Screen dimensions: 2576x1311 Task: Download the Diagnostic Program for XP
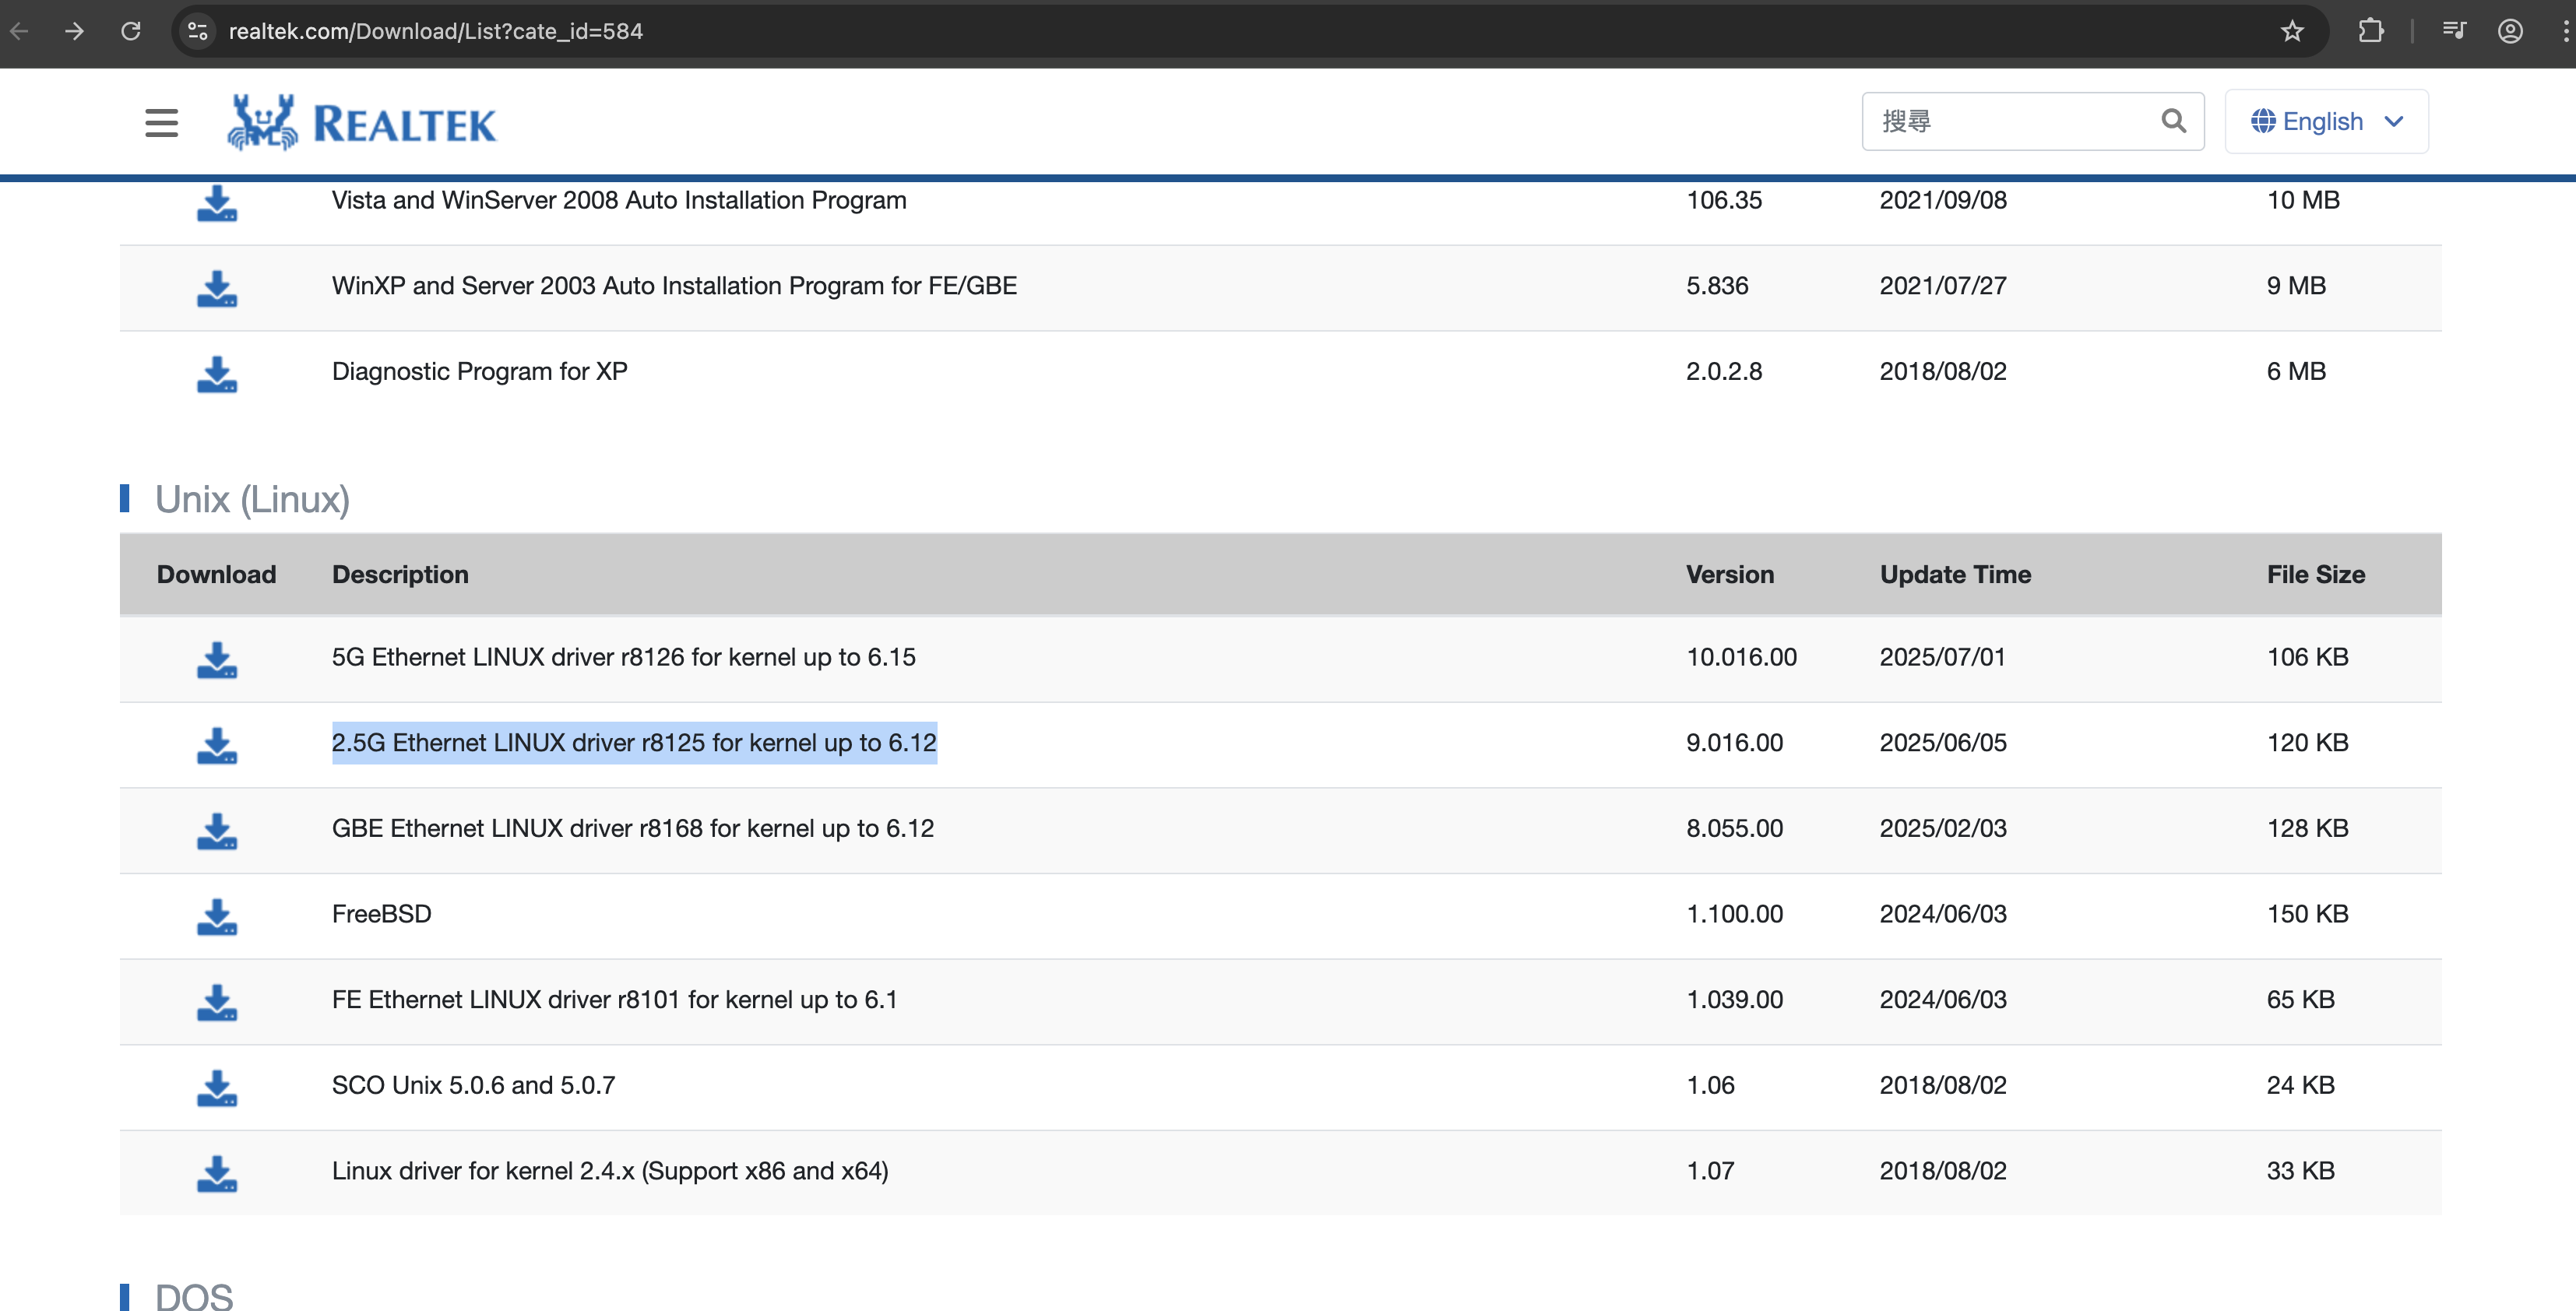[216, 373]
